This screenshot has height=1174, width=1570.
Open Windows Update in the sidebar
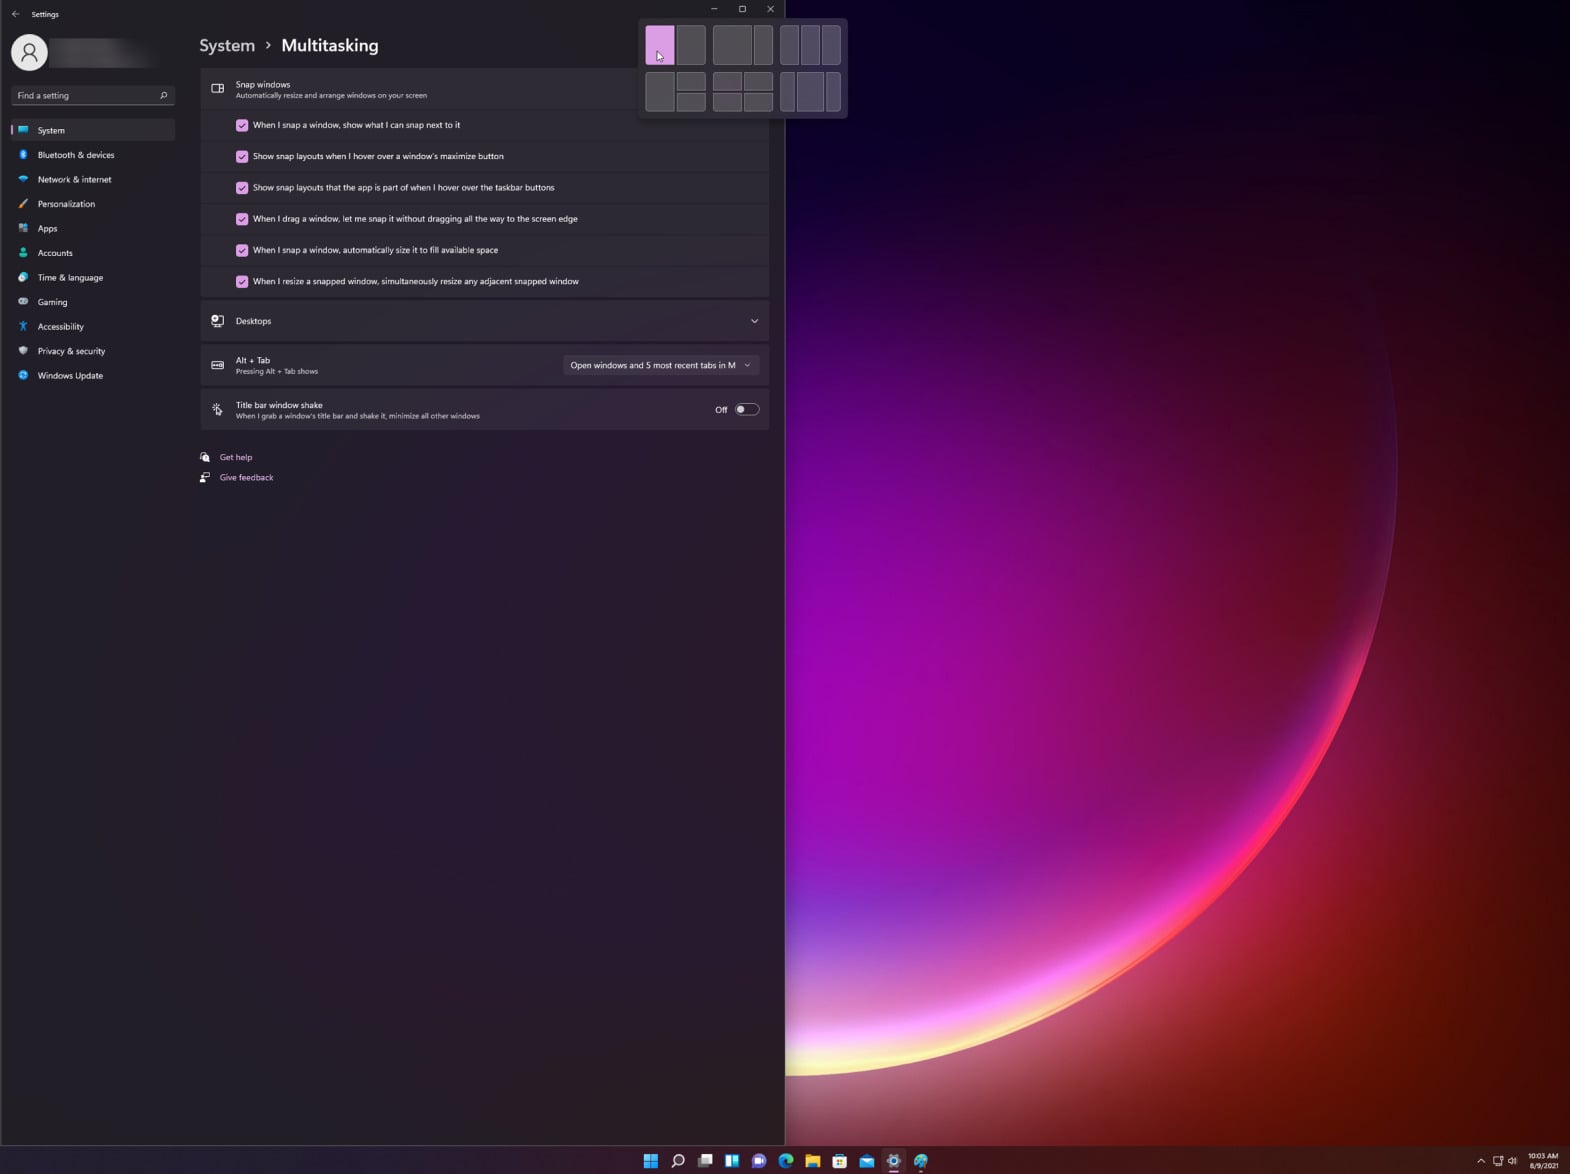(x=70, y=376)
